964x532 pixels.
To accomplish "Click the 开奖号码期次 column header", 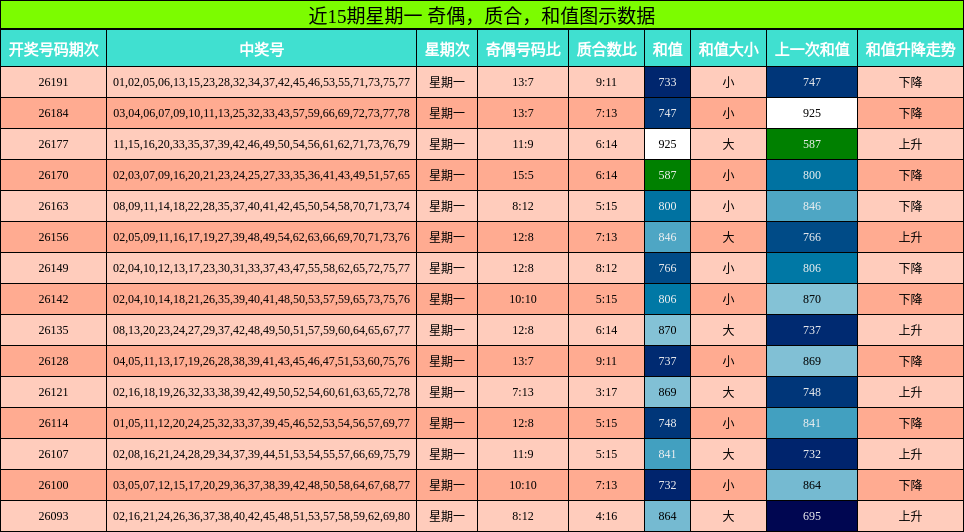I will point(53,49).
